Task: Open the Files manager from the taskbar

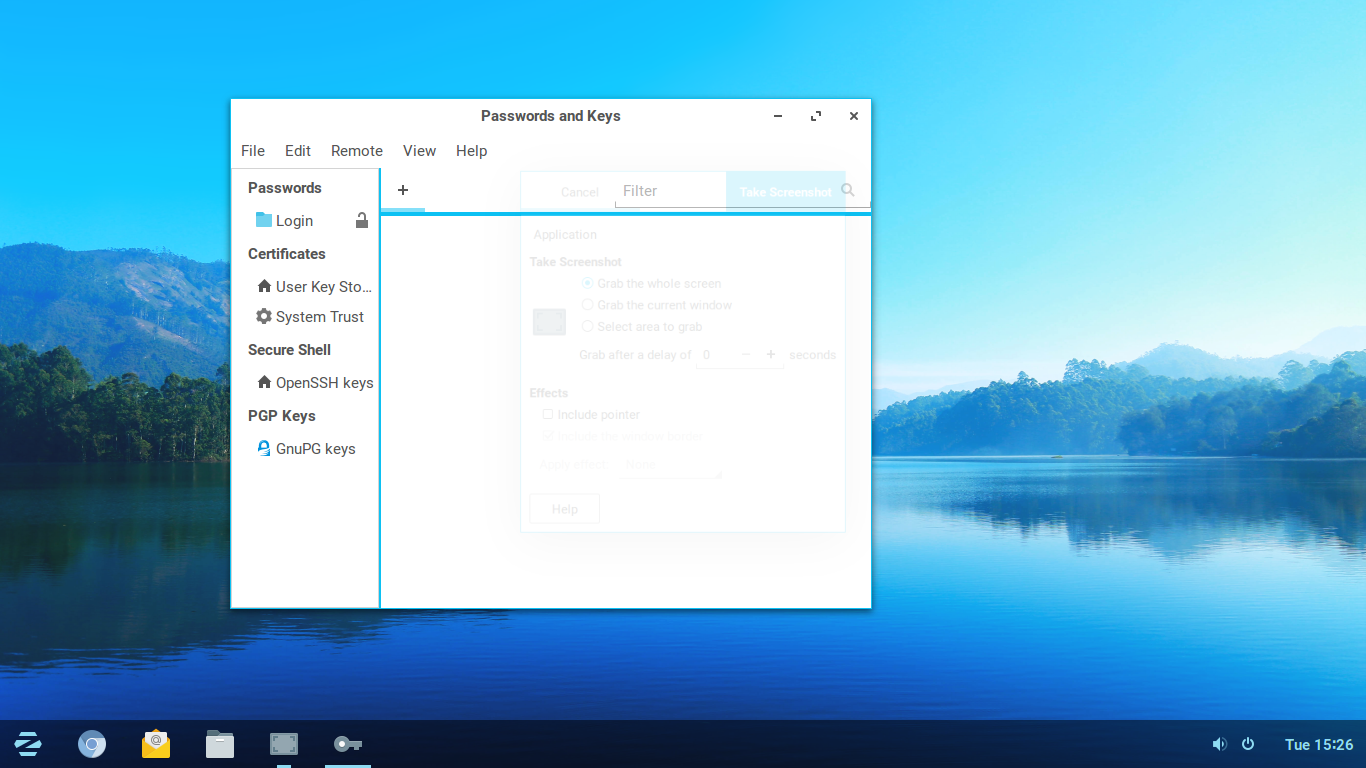Action: tap(220, 744)
